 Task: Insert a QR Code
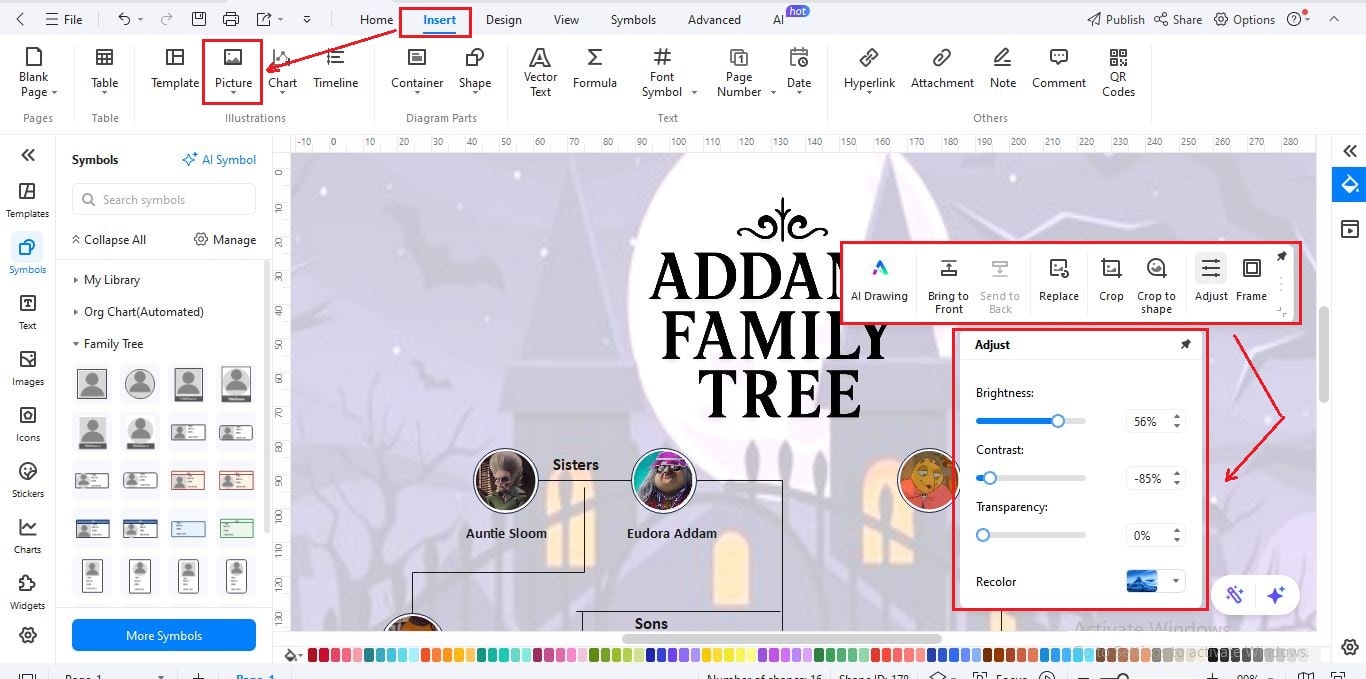pos(1117,70)
